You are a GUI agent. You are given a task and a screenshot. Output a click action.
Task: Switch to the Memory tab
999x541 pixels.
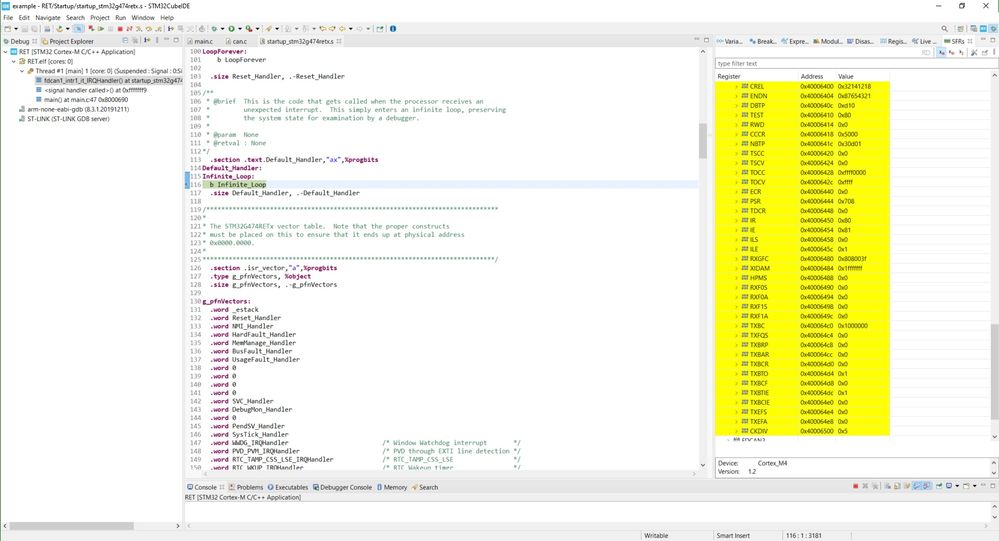(392, 487)
